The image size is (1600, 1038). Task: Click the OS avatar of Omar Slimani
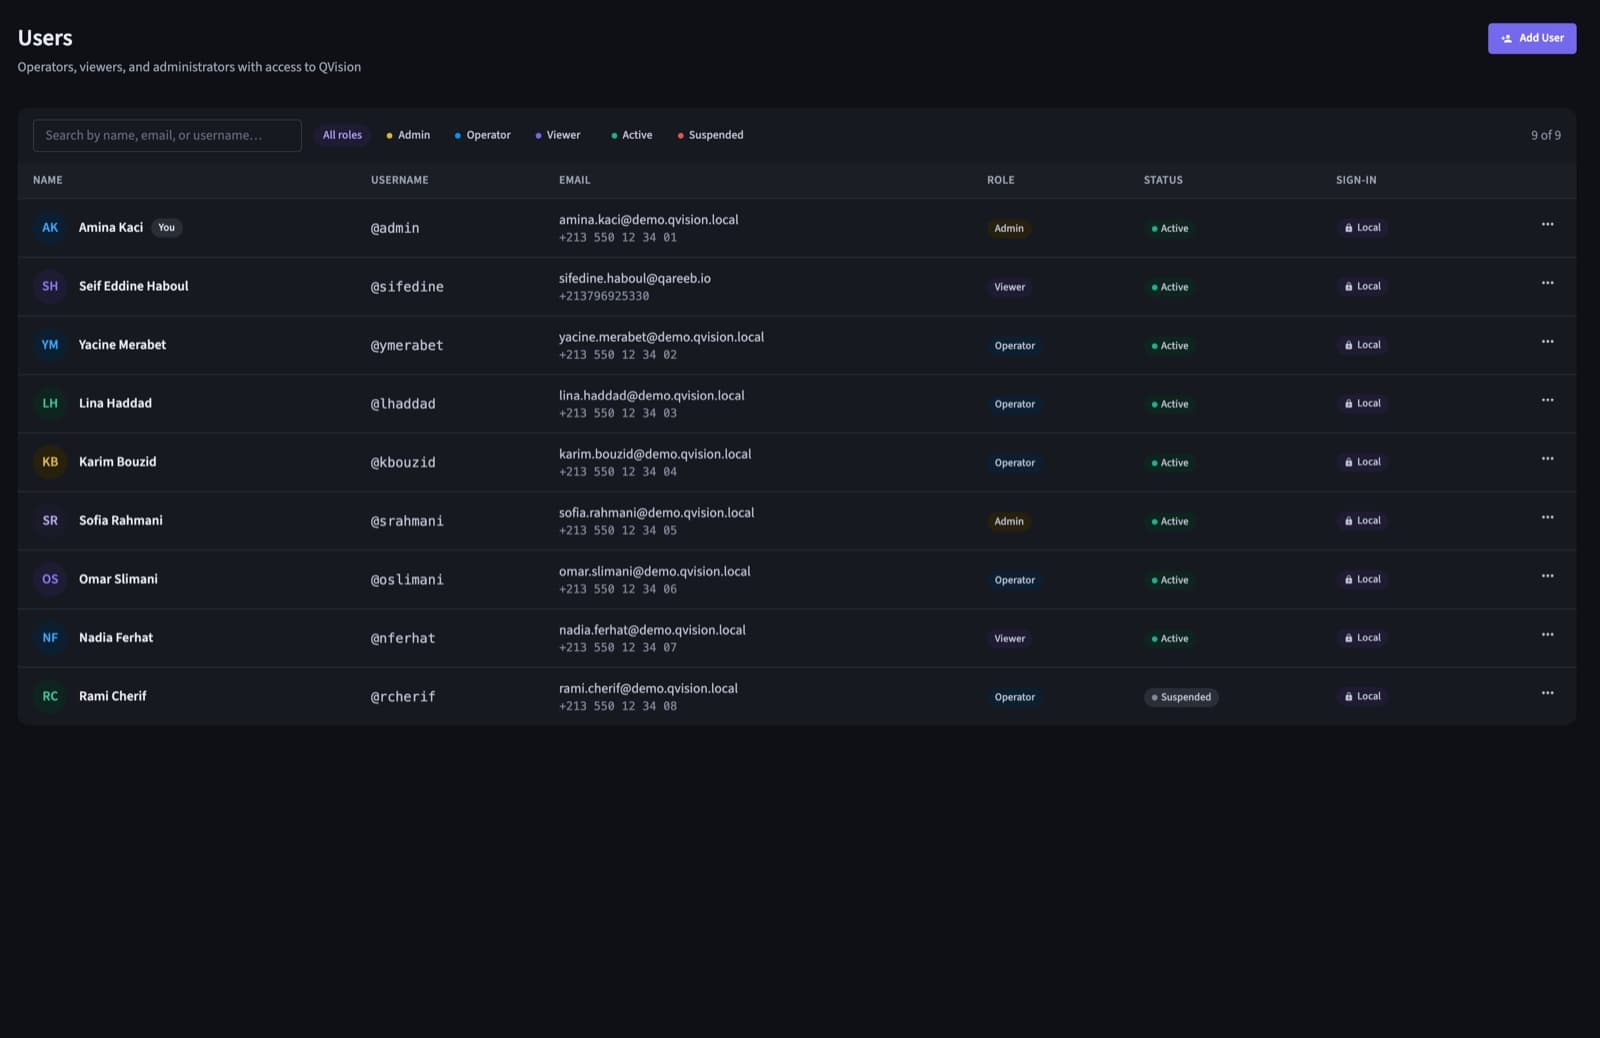(50, 579)
